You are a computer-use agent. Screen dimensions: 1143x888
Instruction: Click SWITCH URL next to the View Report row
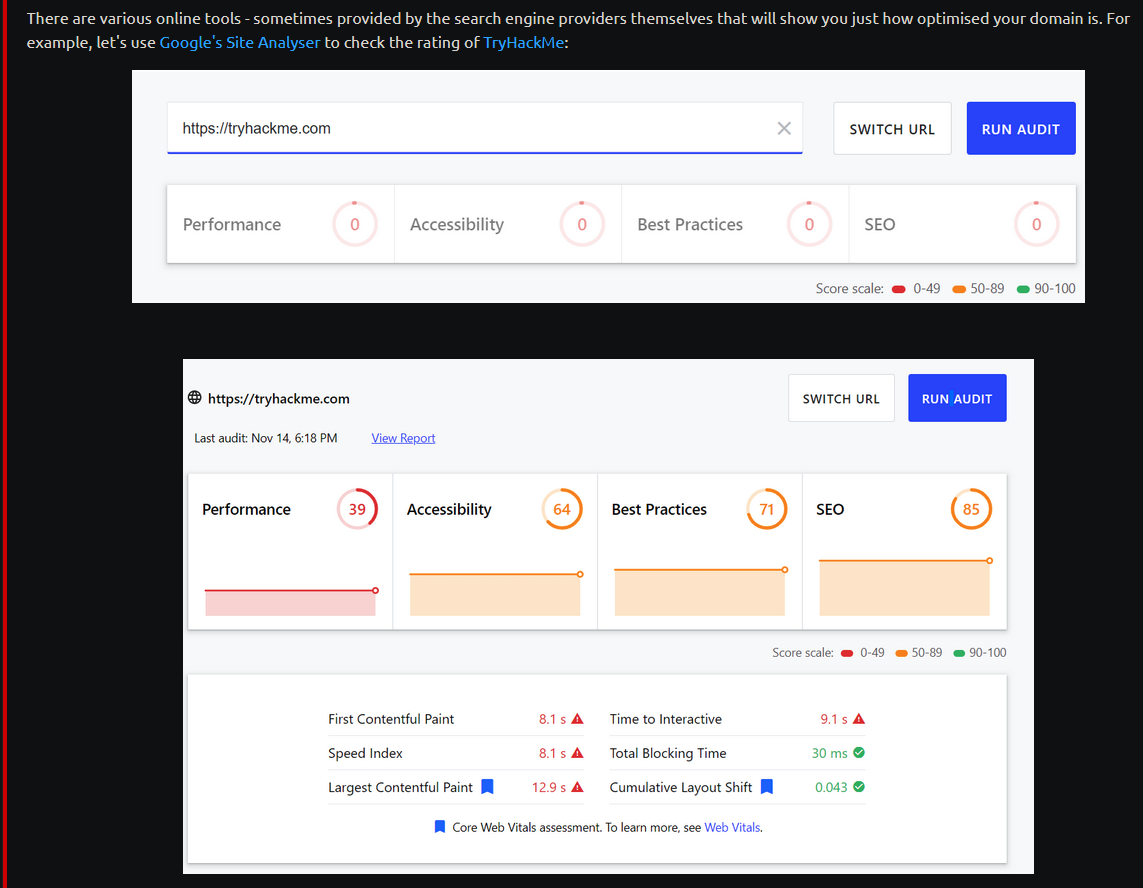pyautogui.click(x=841, y=398)
